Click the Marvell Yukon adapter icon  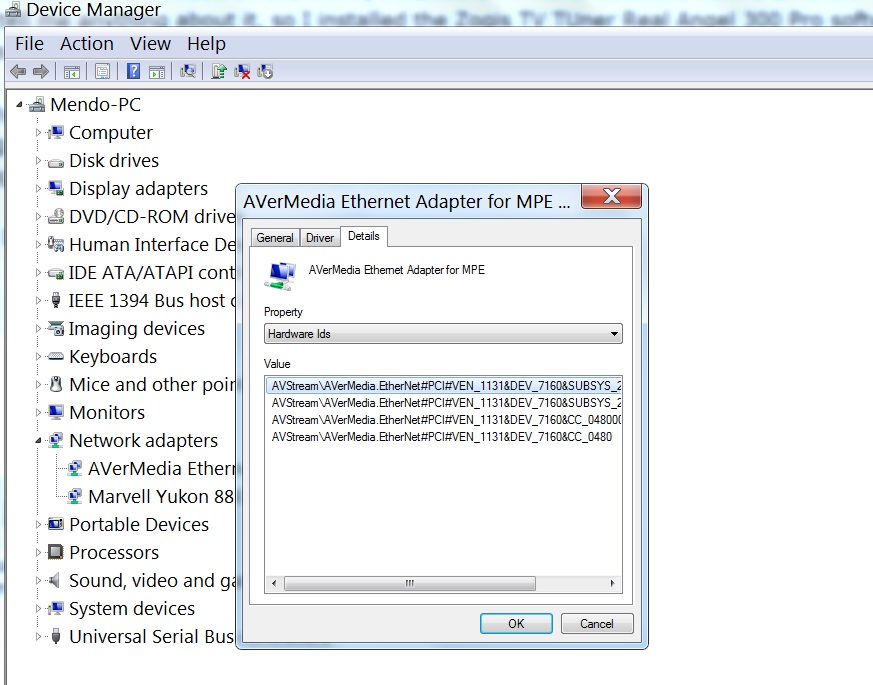point(75,496)
